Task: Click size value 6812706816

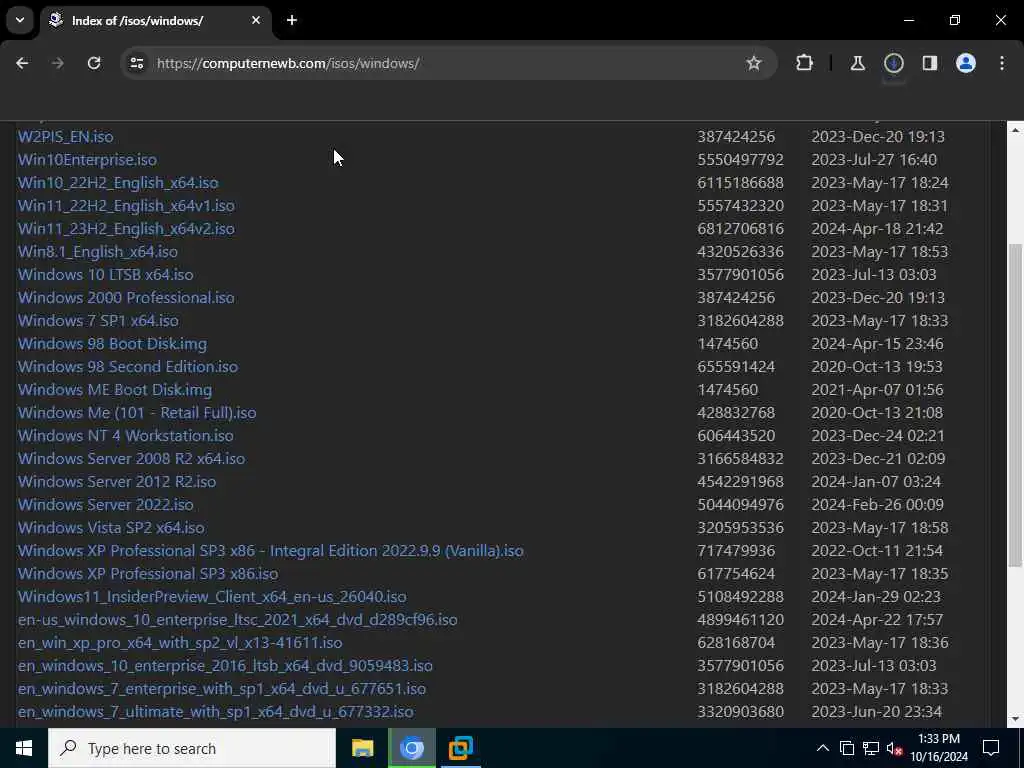Action: [x=740, y=229]
